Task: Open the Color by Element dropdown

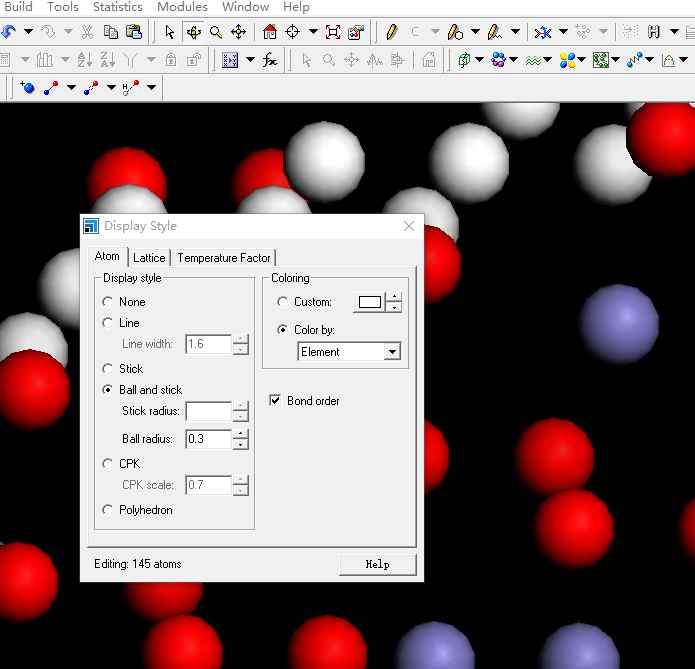Action: (x=392, y=352)
